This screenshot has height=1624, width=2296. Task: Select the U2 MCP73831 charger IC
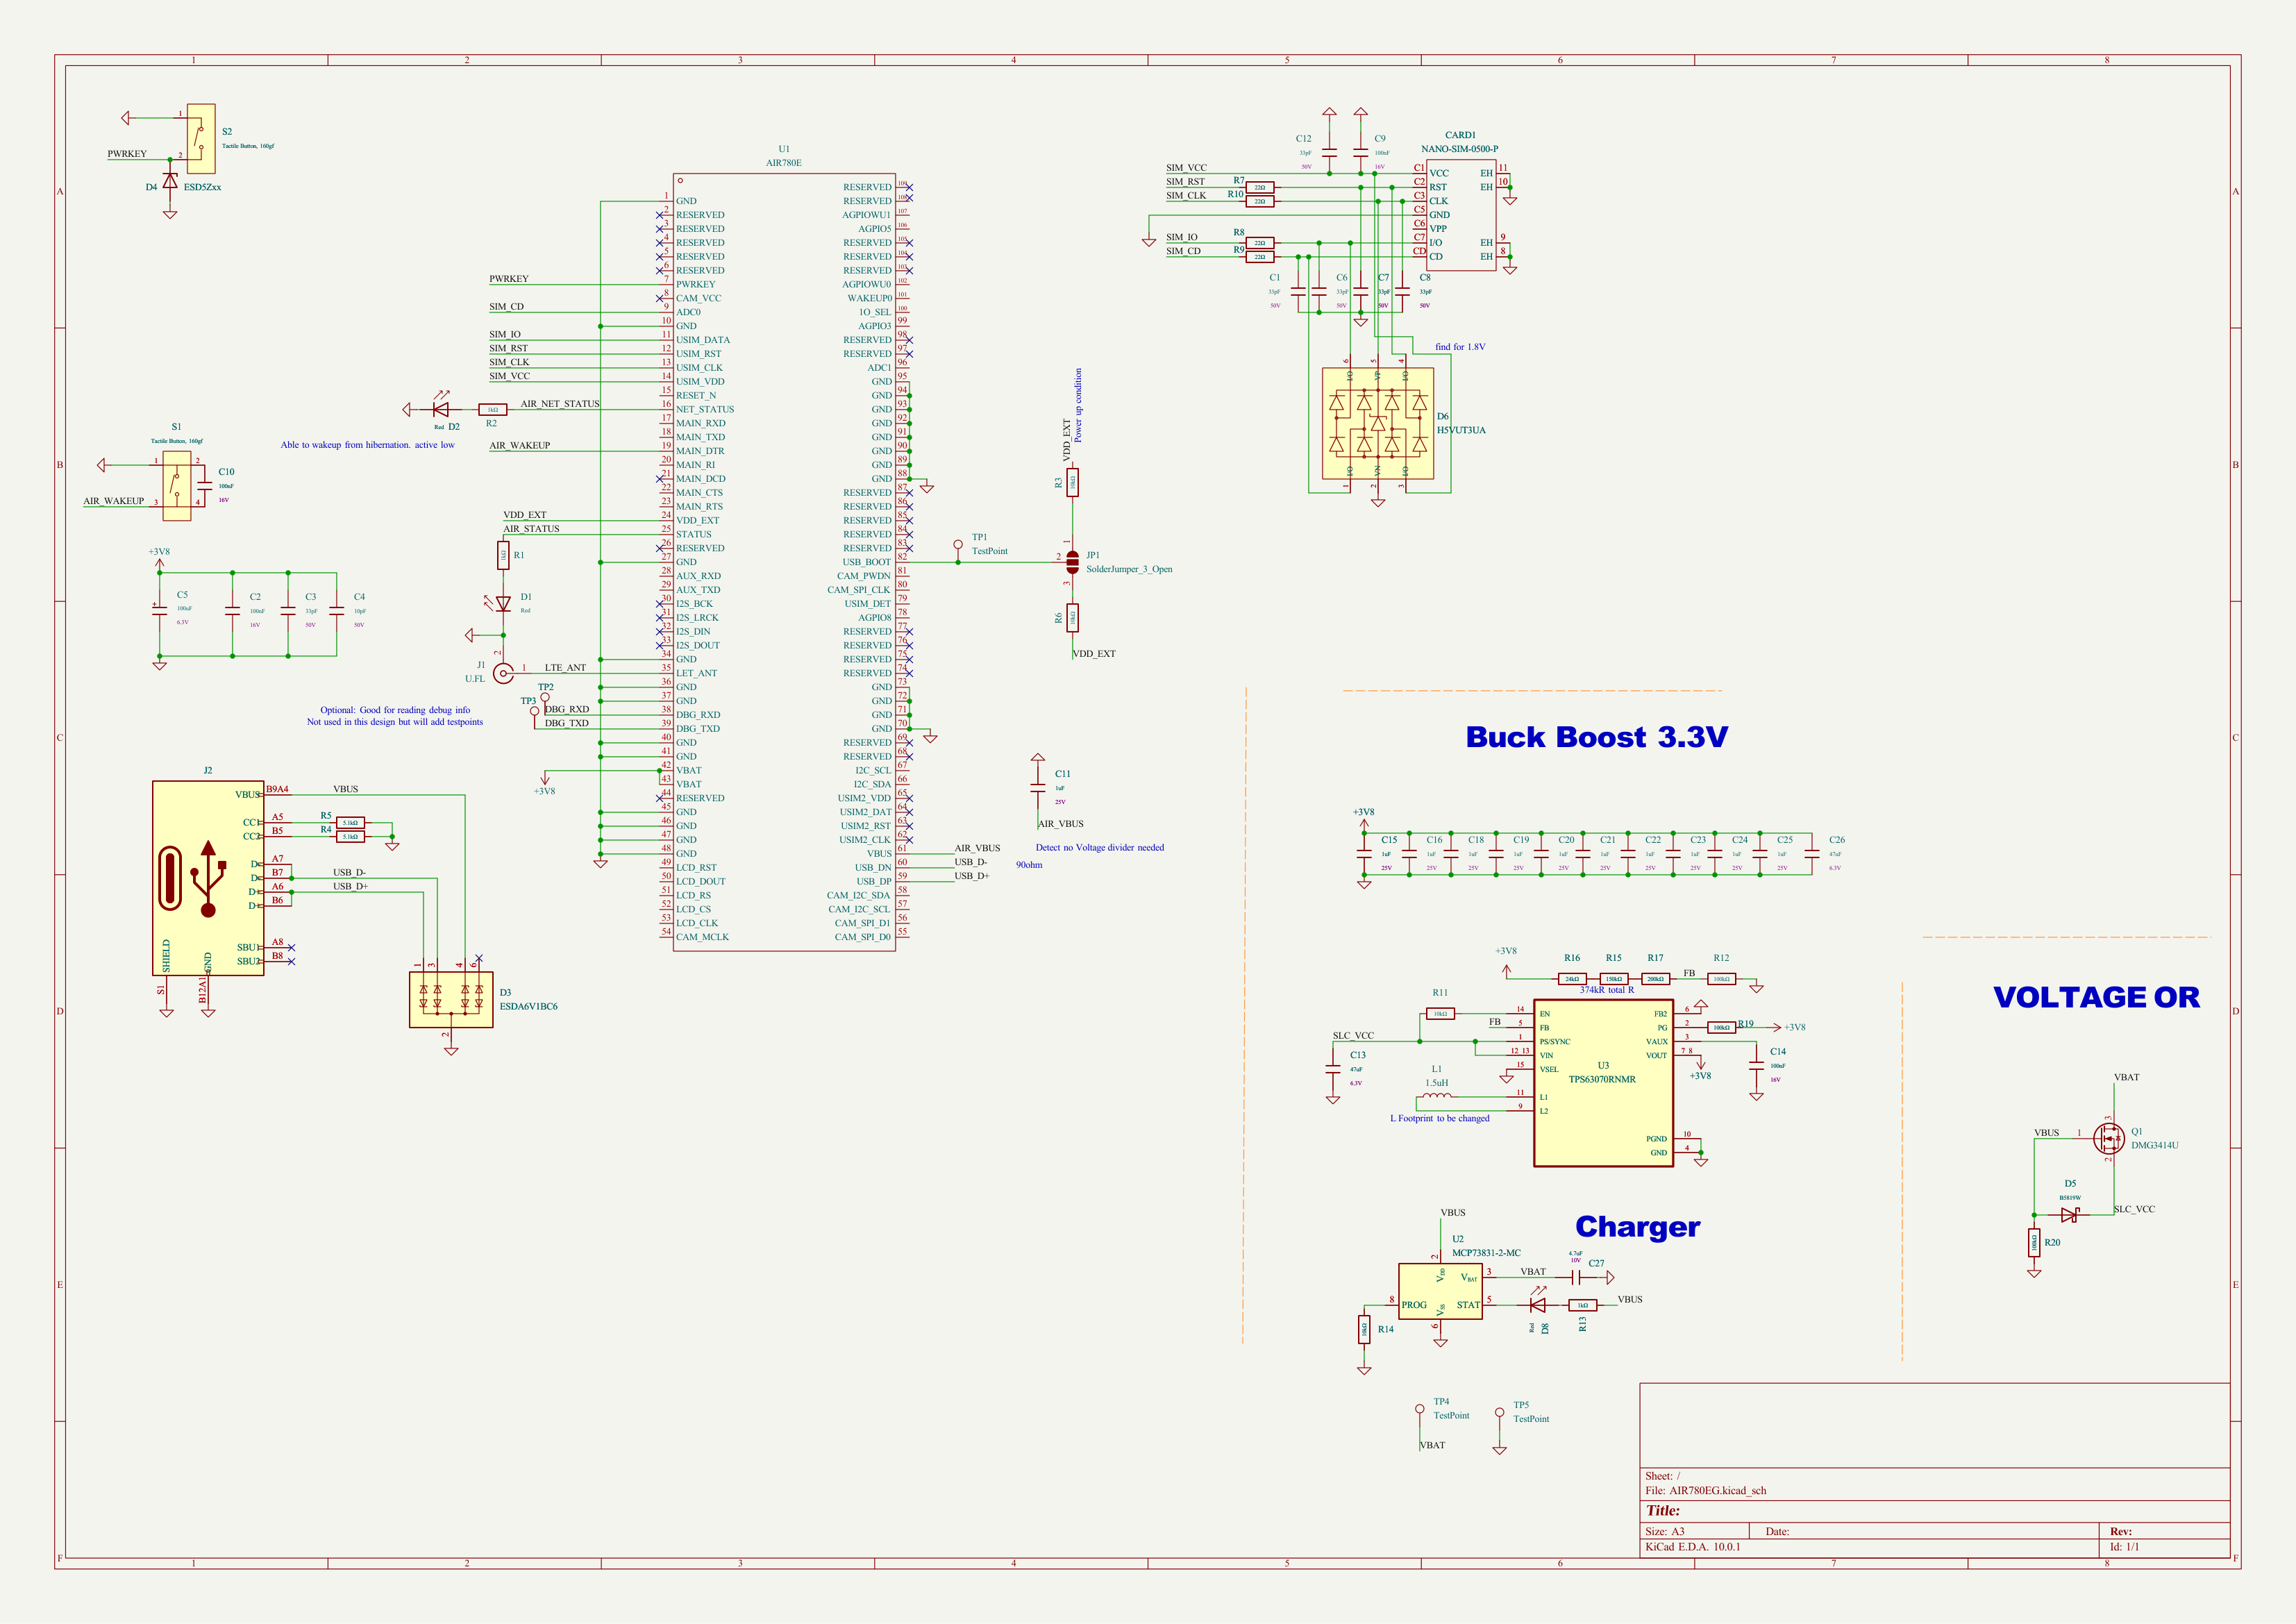(1440, 1291)
